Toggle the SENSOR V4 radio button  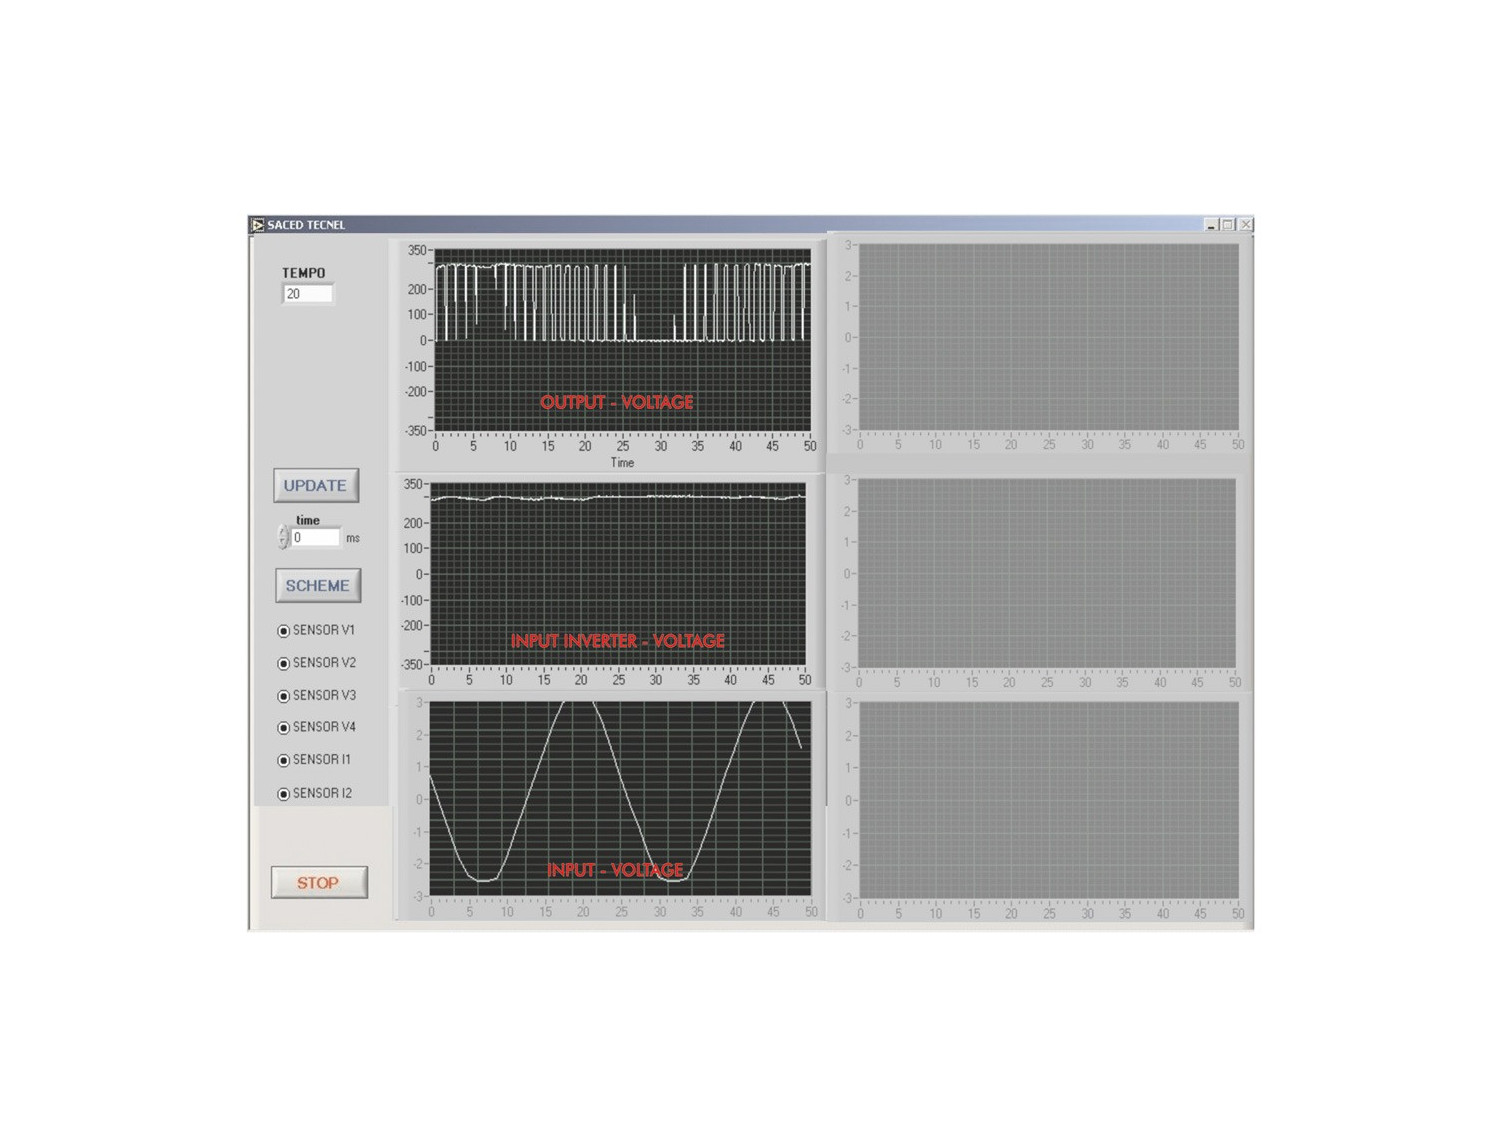pos(283,728)
